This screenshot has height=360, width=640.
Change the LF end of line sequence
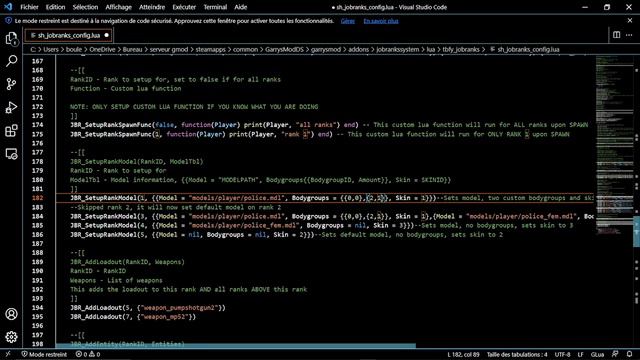pos(580,354)
